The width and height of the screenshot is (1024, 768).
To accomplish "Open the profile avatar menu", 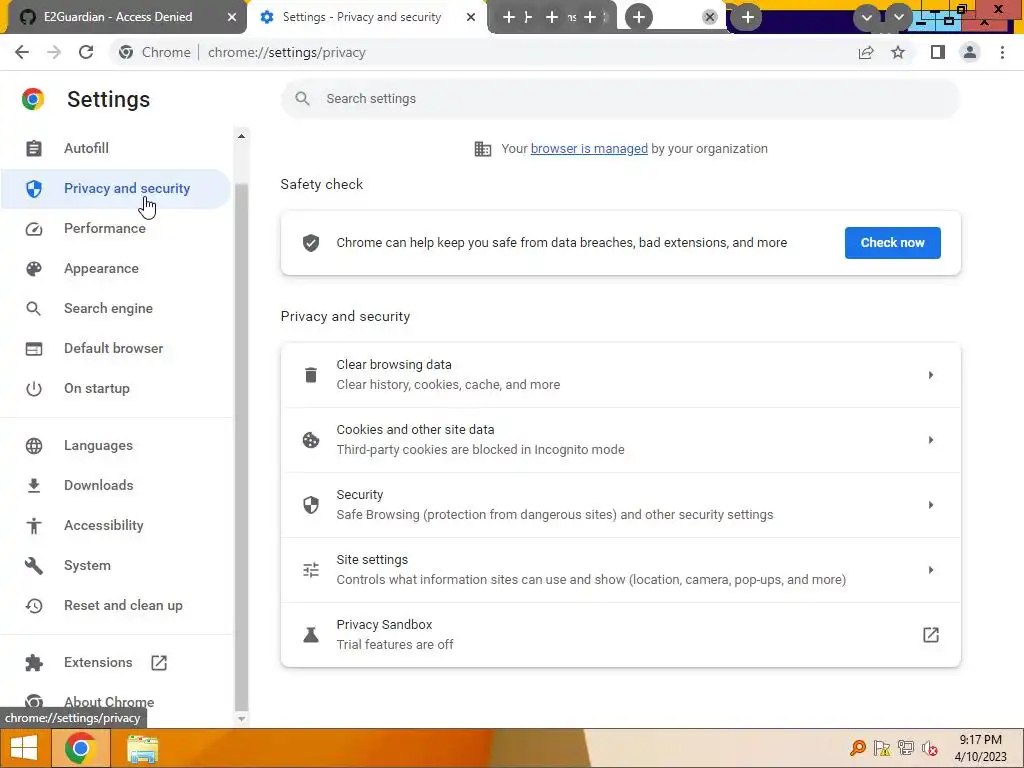I will [x=970, y=52].
